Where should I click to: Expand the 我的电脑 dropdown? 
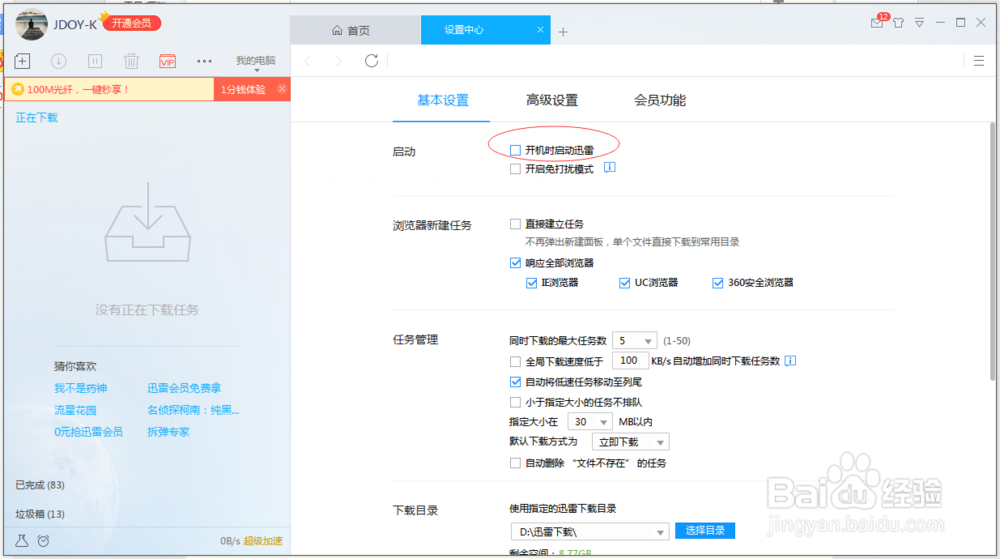coord(256,62)
